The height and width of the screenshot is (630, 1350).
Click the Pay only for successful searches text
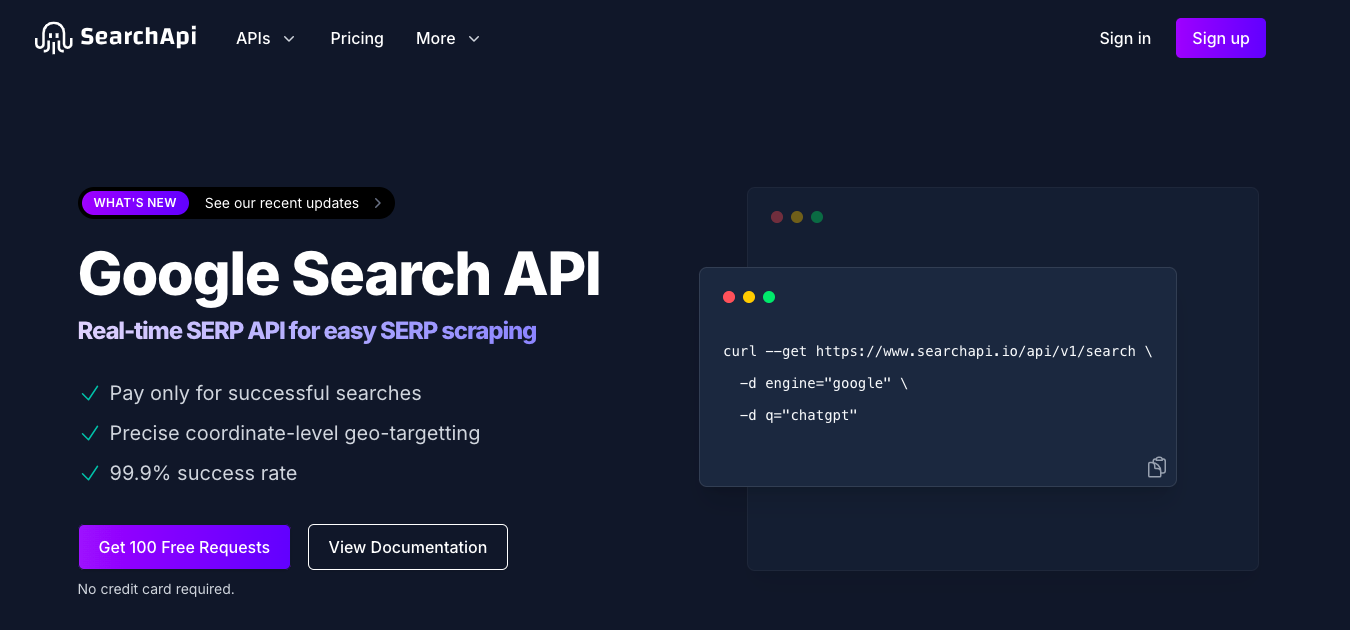pyautogui.click(x=266, y=393)
